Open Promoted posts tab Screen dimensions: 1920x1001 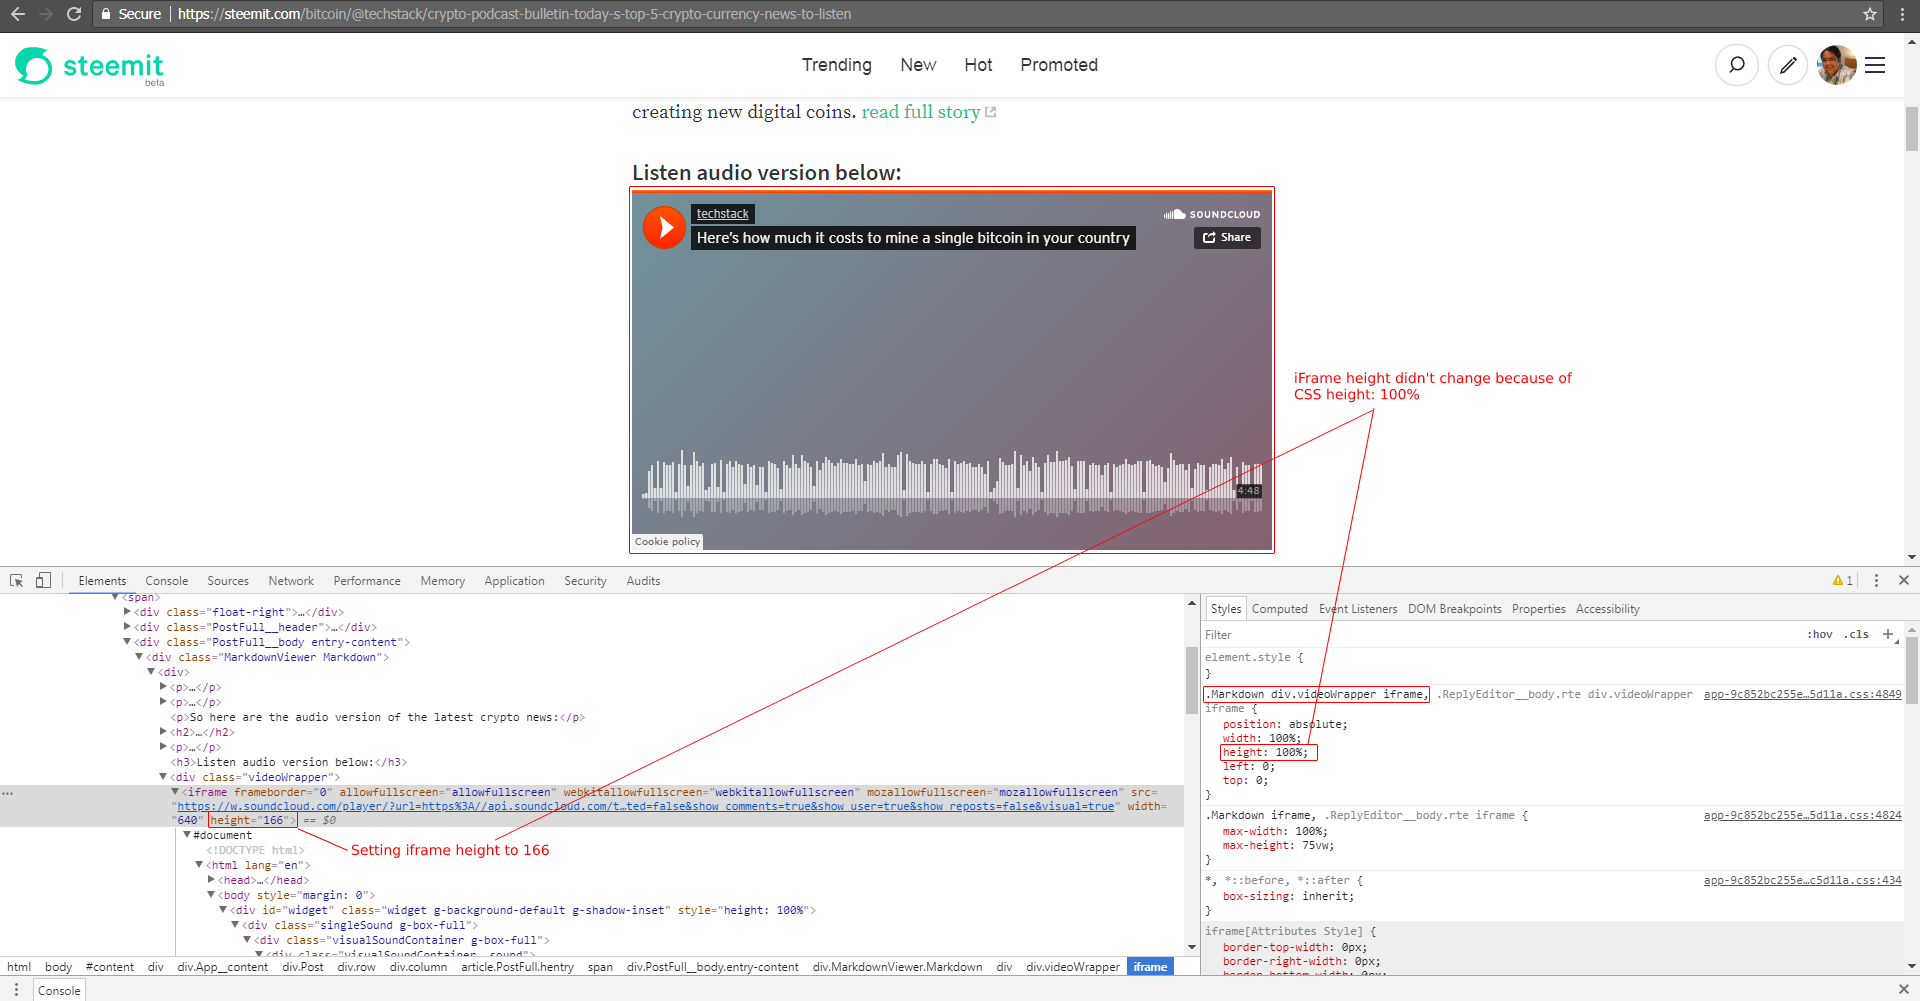1059,65
